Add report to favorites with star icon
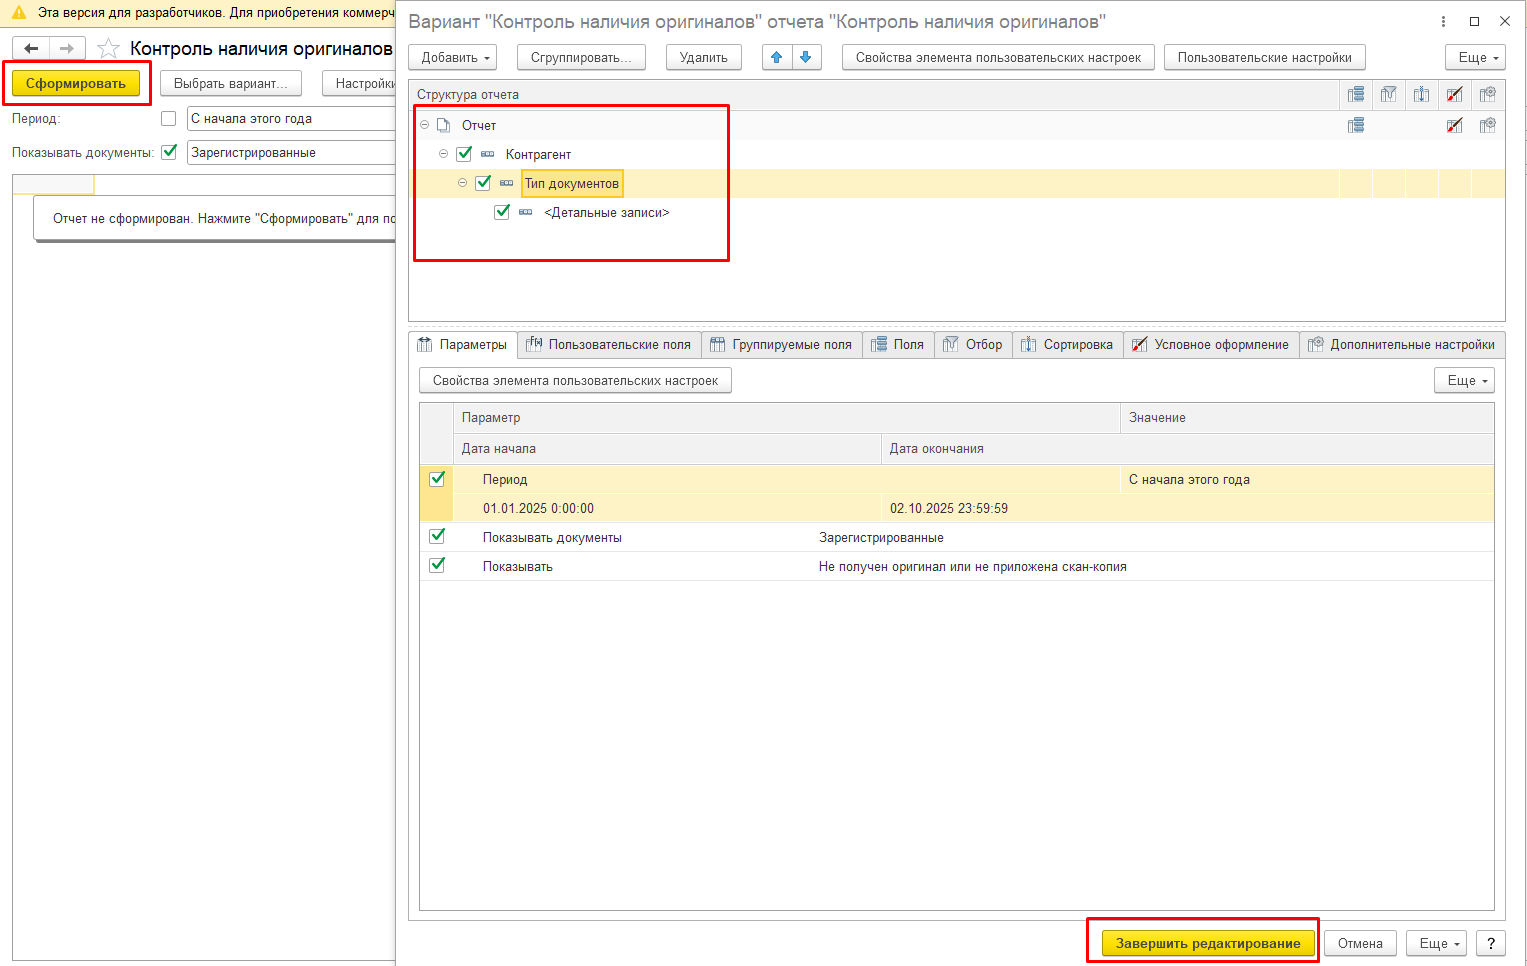This screenshot has height=966, width=1527. (108, 49)
